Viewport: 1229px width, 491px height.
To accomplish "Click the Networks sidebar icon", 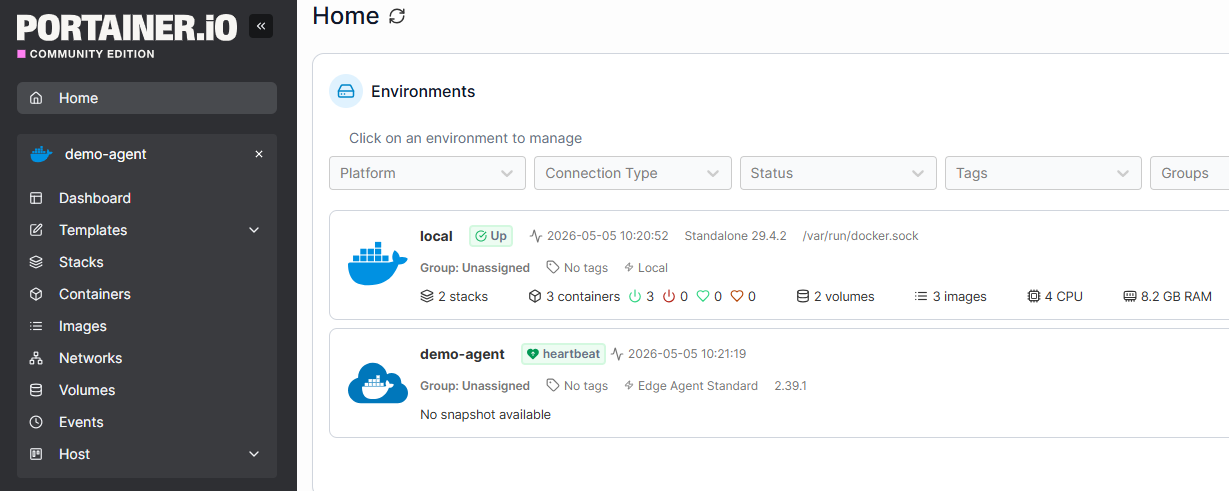I will (x=36, y=358).
